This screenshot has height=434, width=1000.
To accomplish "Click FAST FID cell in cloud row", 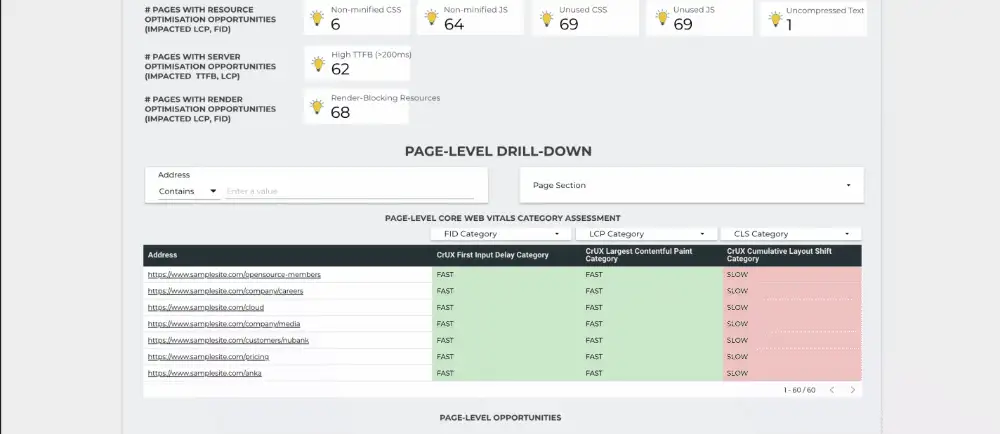I will pos(507,308).
